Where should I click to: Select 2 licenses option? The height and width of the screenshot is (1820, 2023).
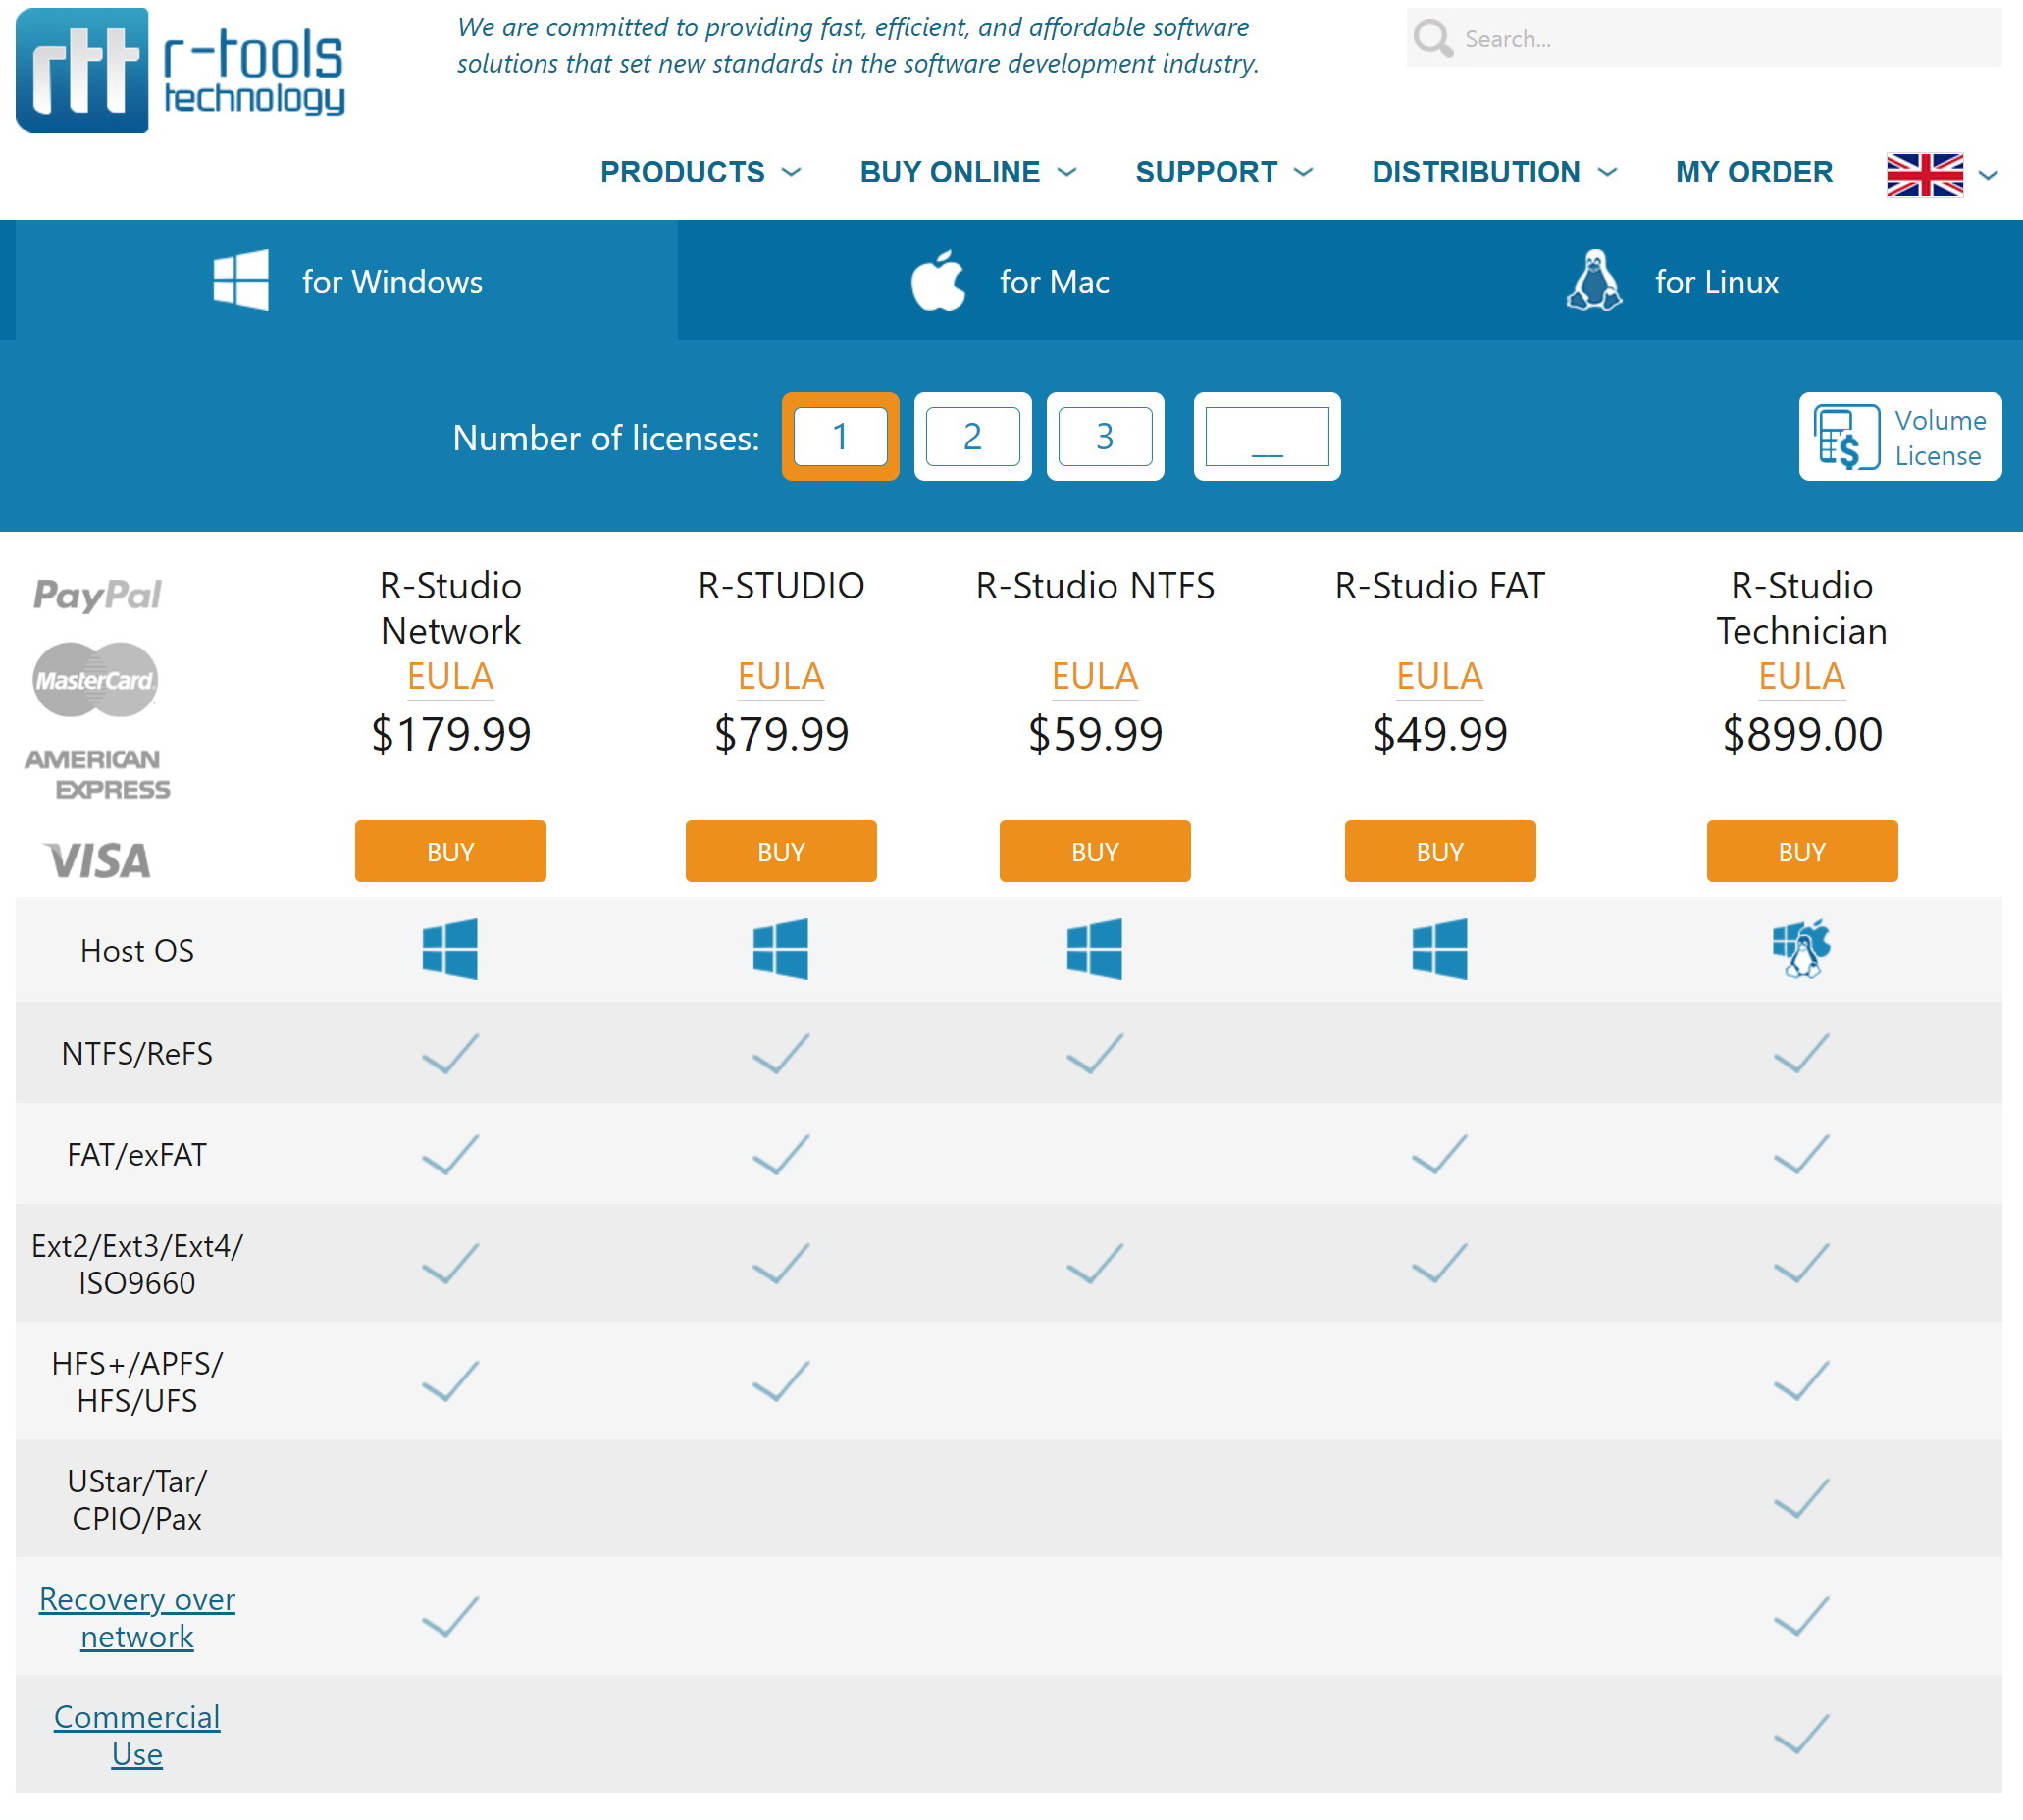coord(972,437)
